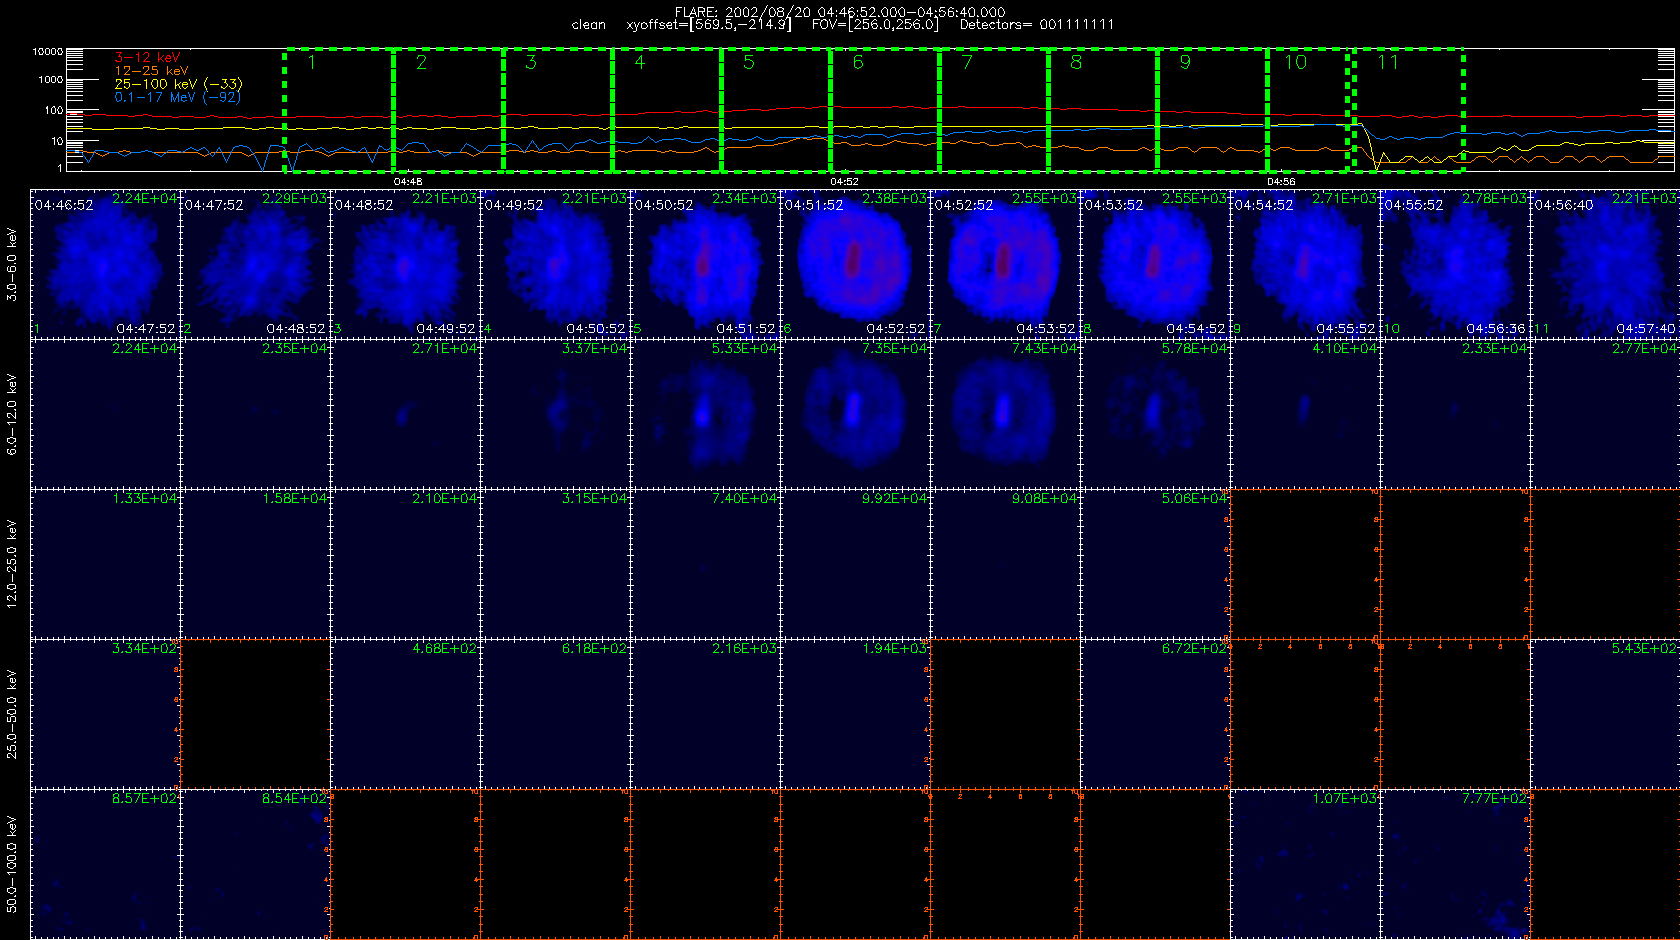Viewport: 1680px width, 940px height.
Task: Click the 04:57:40 end time label
Action: pyautogui.click(x=1645, y=329)
